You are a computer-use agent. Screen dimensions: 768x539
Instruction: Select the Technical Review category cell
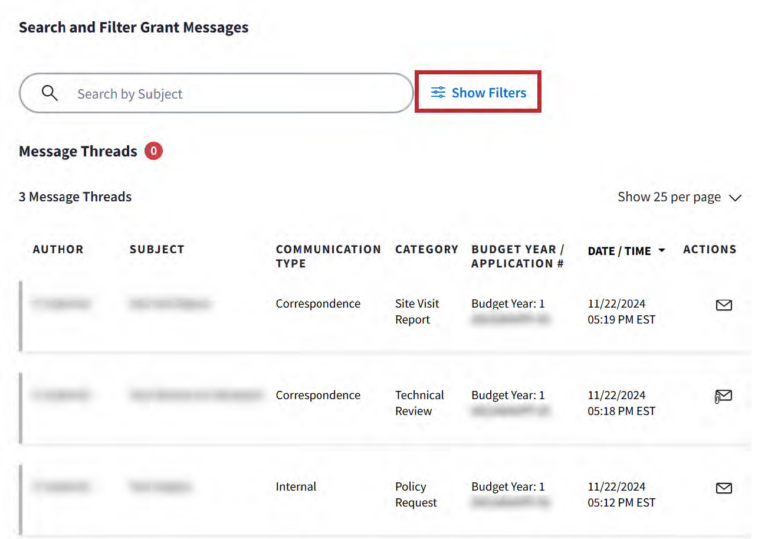[x=419, y=403]
